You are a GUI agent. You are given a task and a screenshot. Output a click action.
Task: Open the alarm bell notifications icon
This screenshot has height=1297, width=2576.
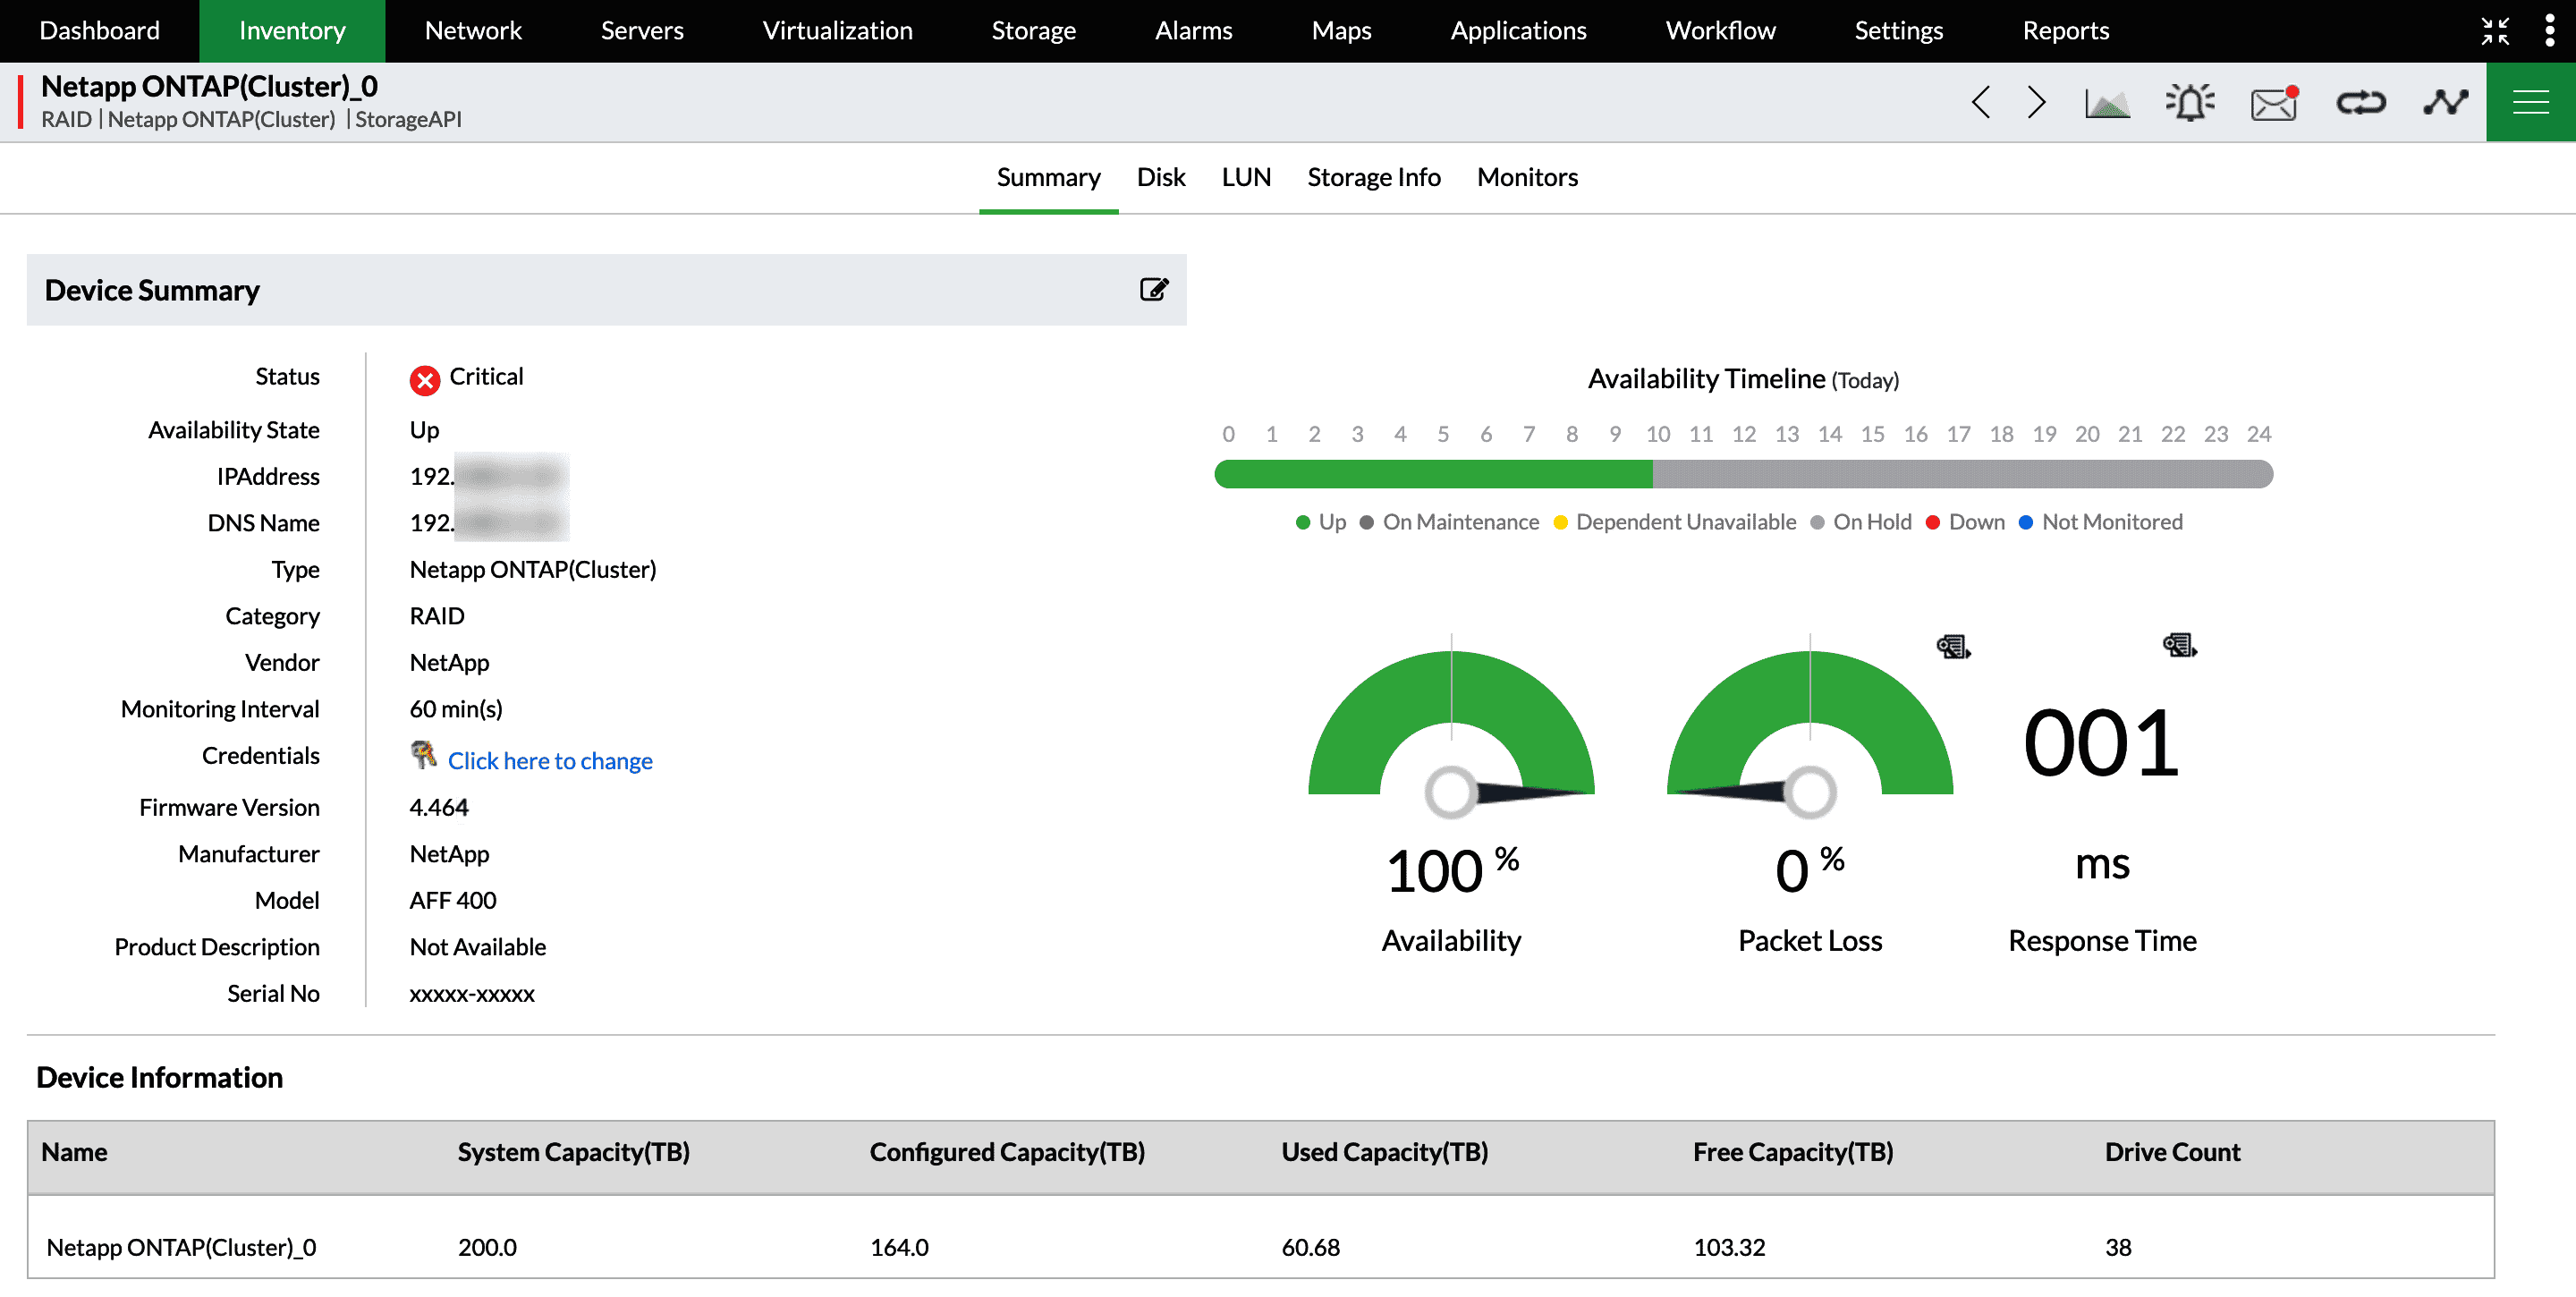2189,101
